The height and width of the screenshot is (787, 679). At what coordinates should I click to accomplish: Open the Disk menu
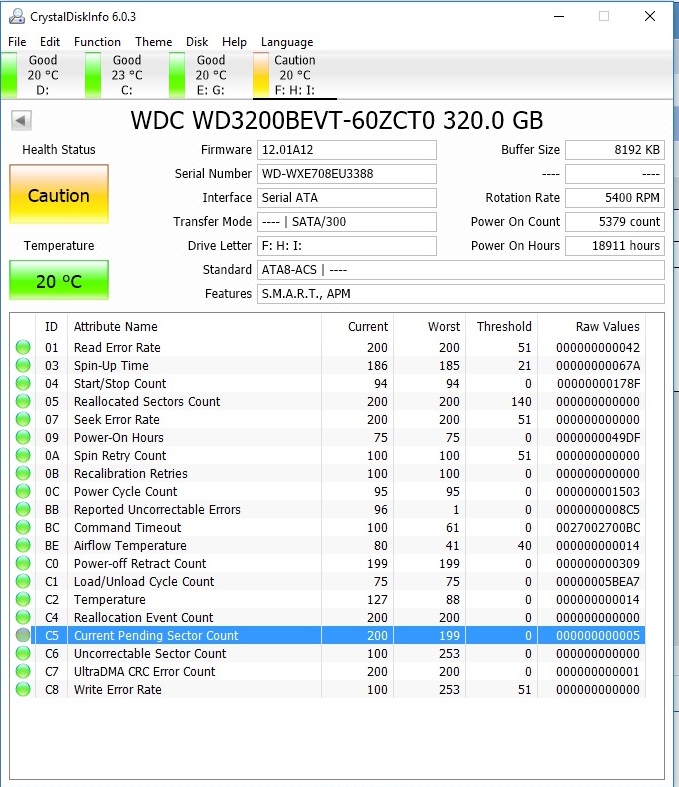click(197, 42)
